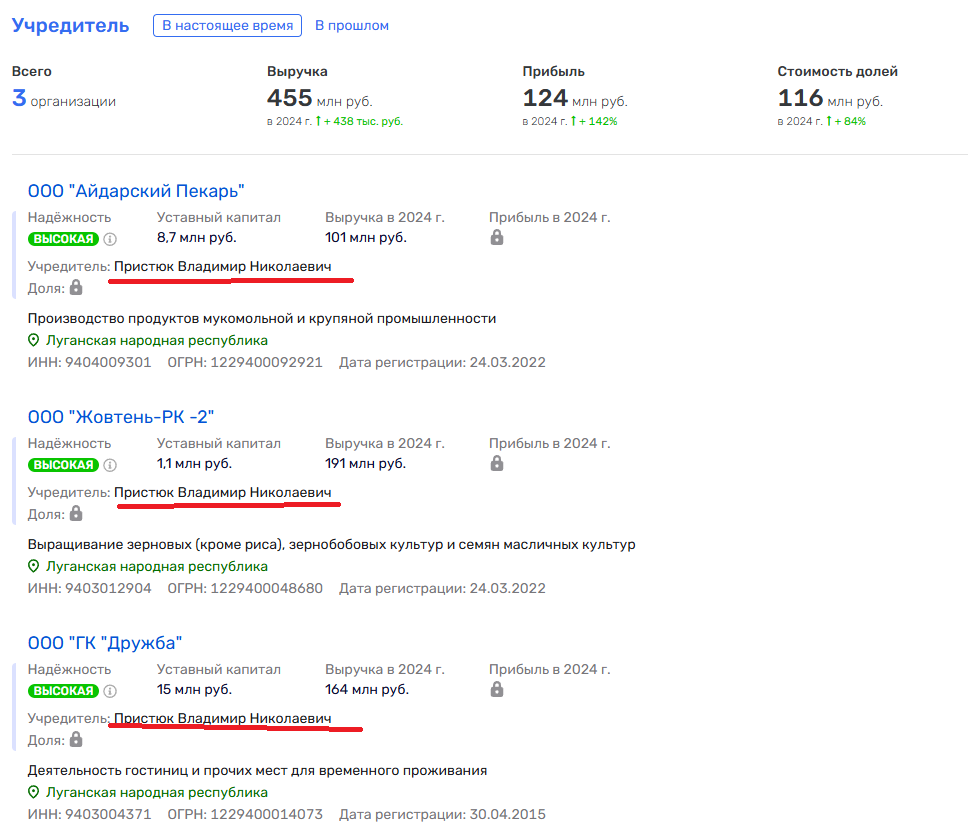Screen dimensions: 968x837
Task: Click the share lock icon for ГК Дружба
Action: tap(76, 740)
